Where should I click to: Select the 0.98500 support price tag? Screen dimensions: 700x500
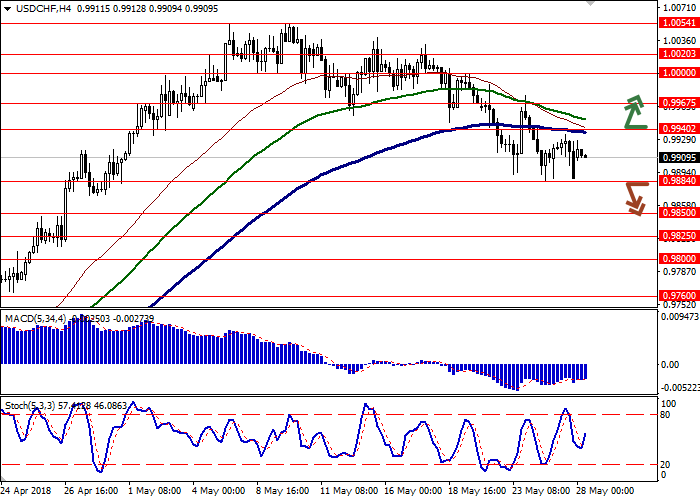point(679,213)
